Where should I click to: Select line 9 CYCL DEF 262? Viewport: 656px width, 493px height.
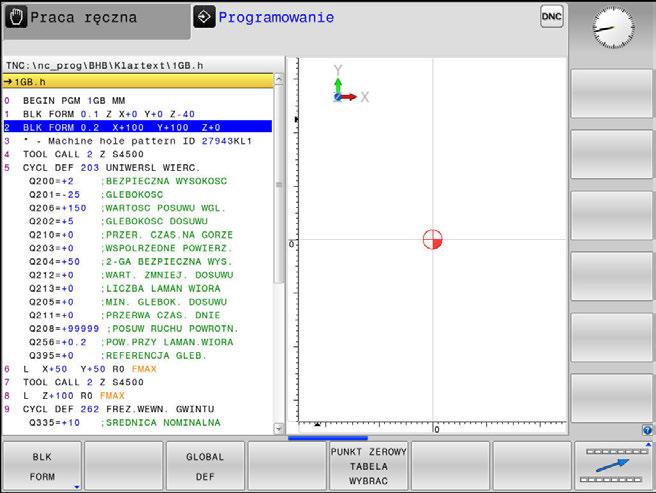138,408
